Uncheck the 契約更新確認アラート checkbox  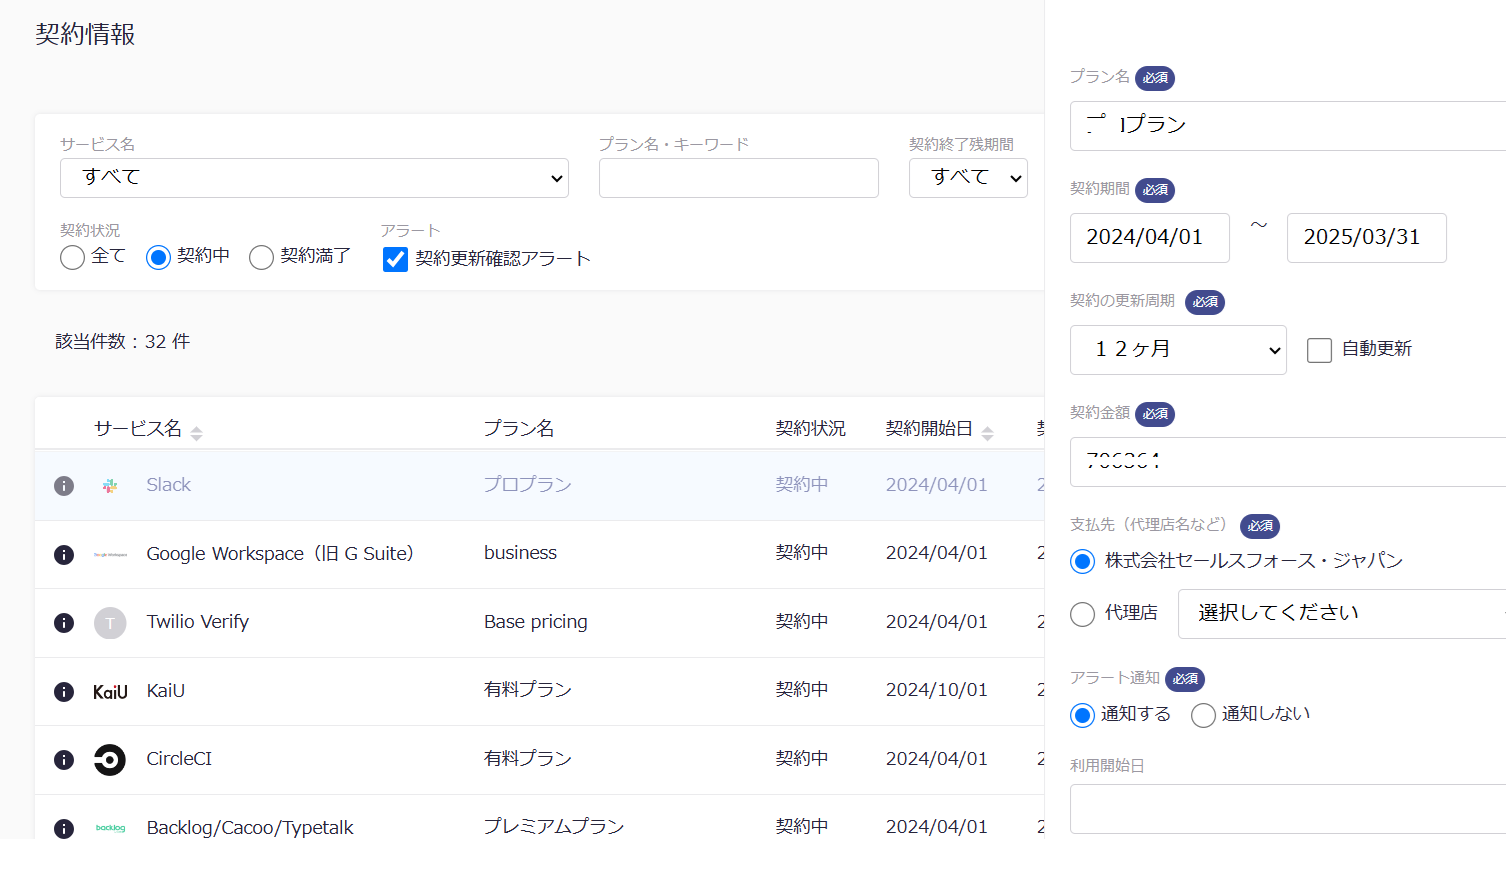point(395,258)
